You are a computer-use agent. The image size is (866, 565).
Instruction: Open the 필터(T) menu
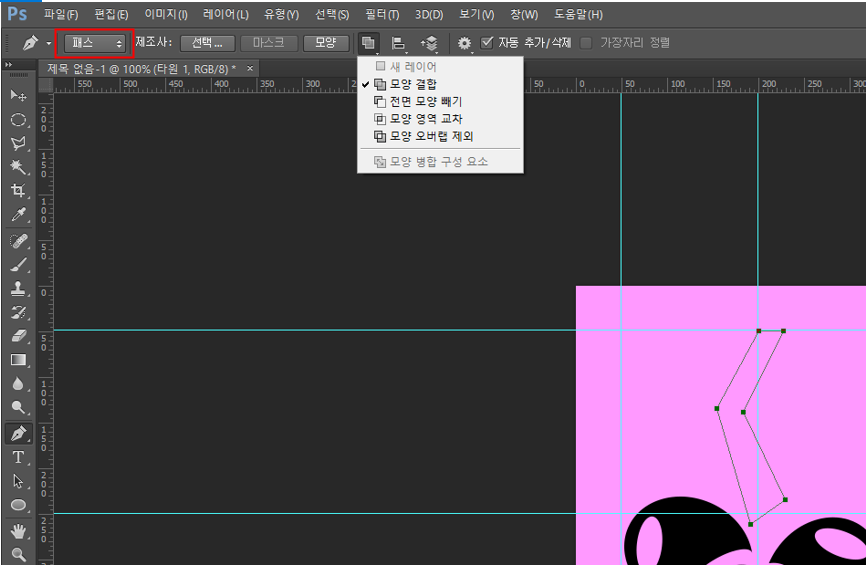pos(380,15)
